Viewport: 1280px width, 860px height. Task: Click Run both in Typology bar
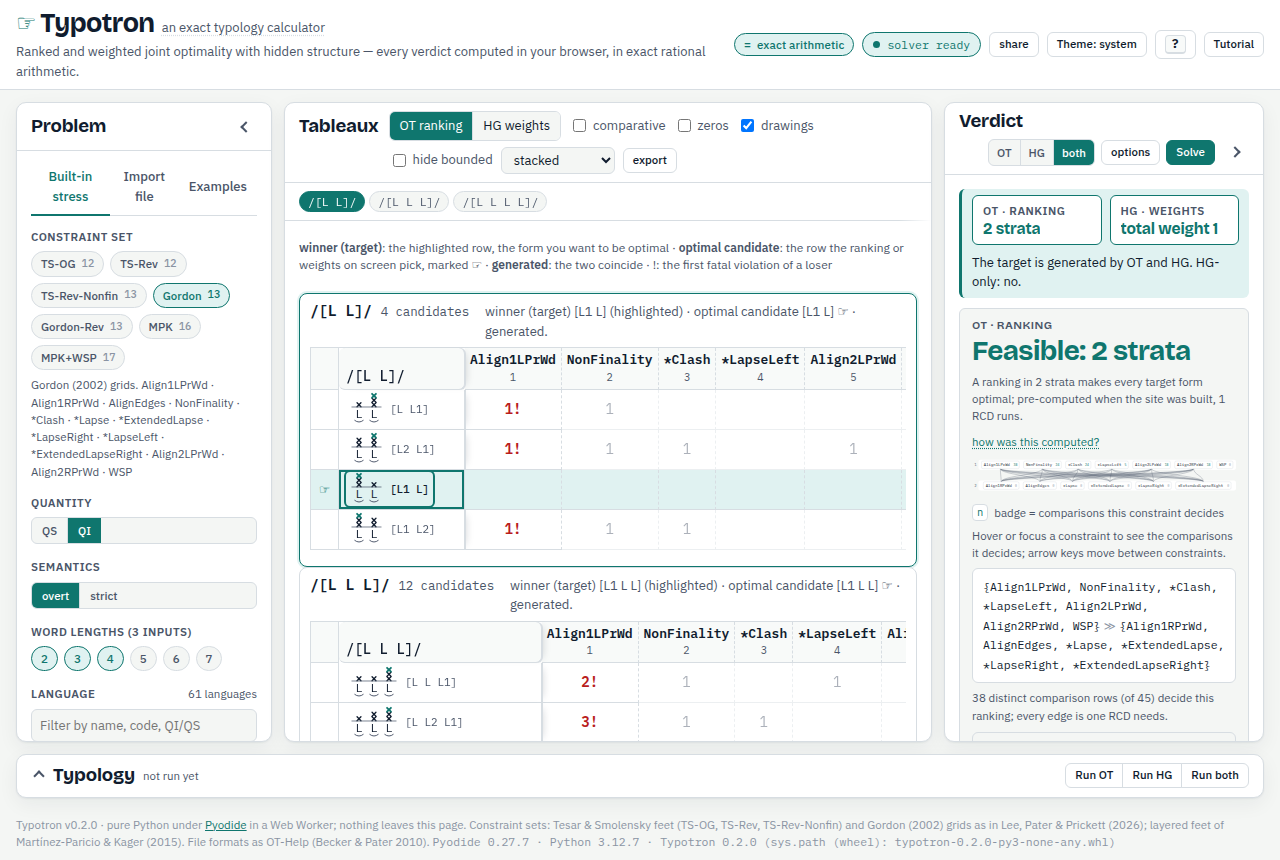[x=1215, y=775]
